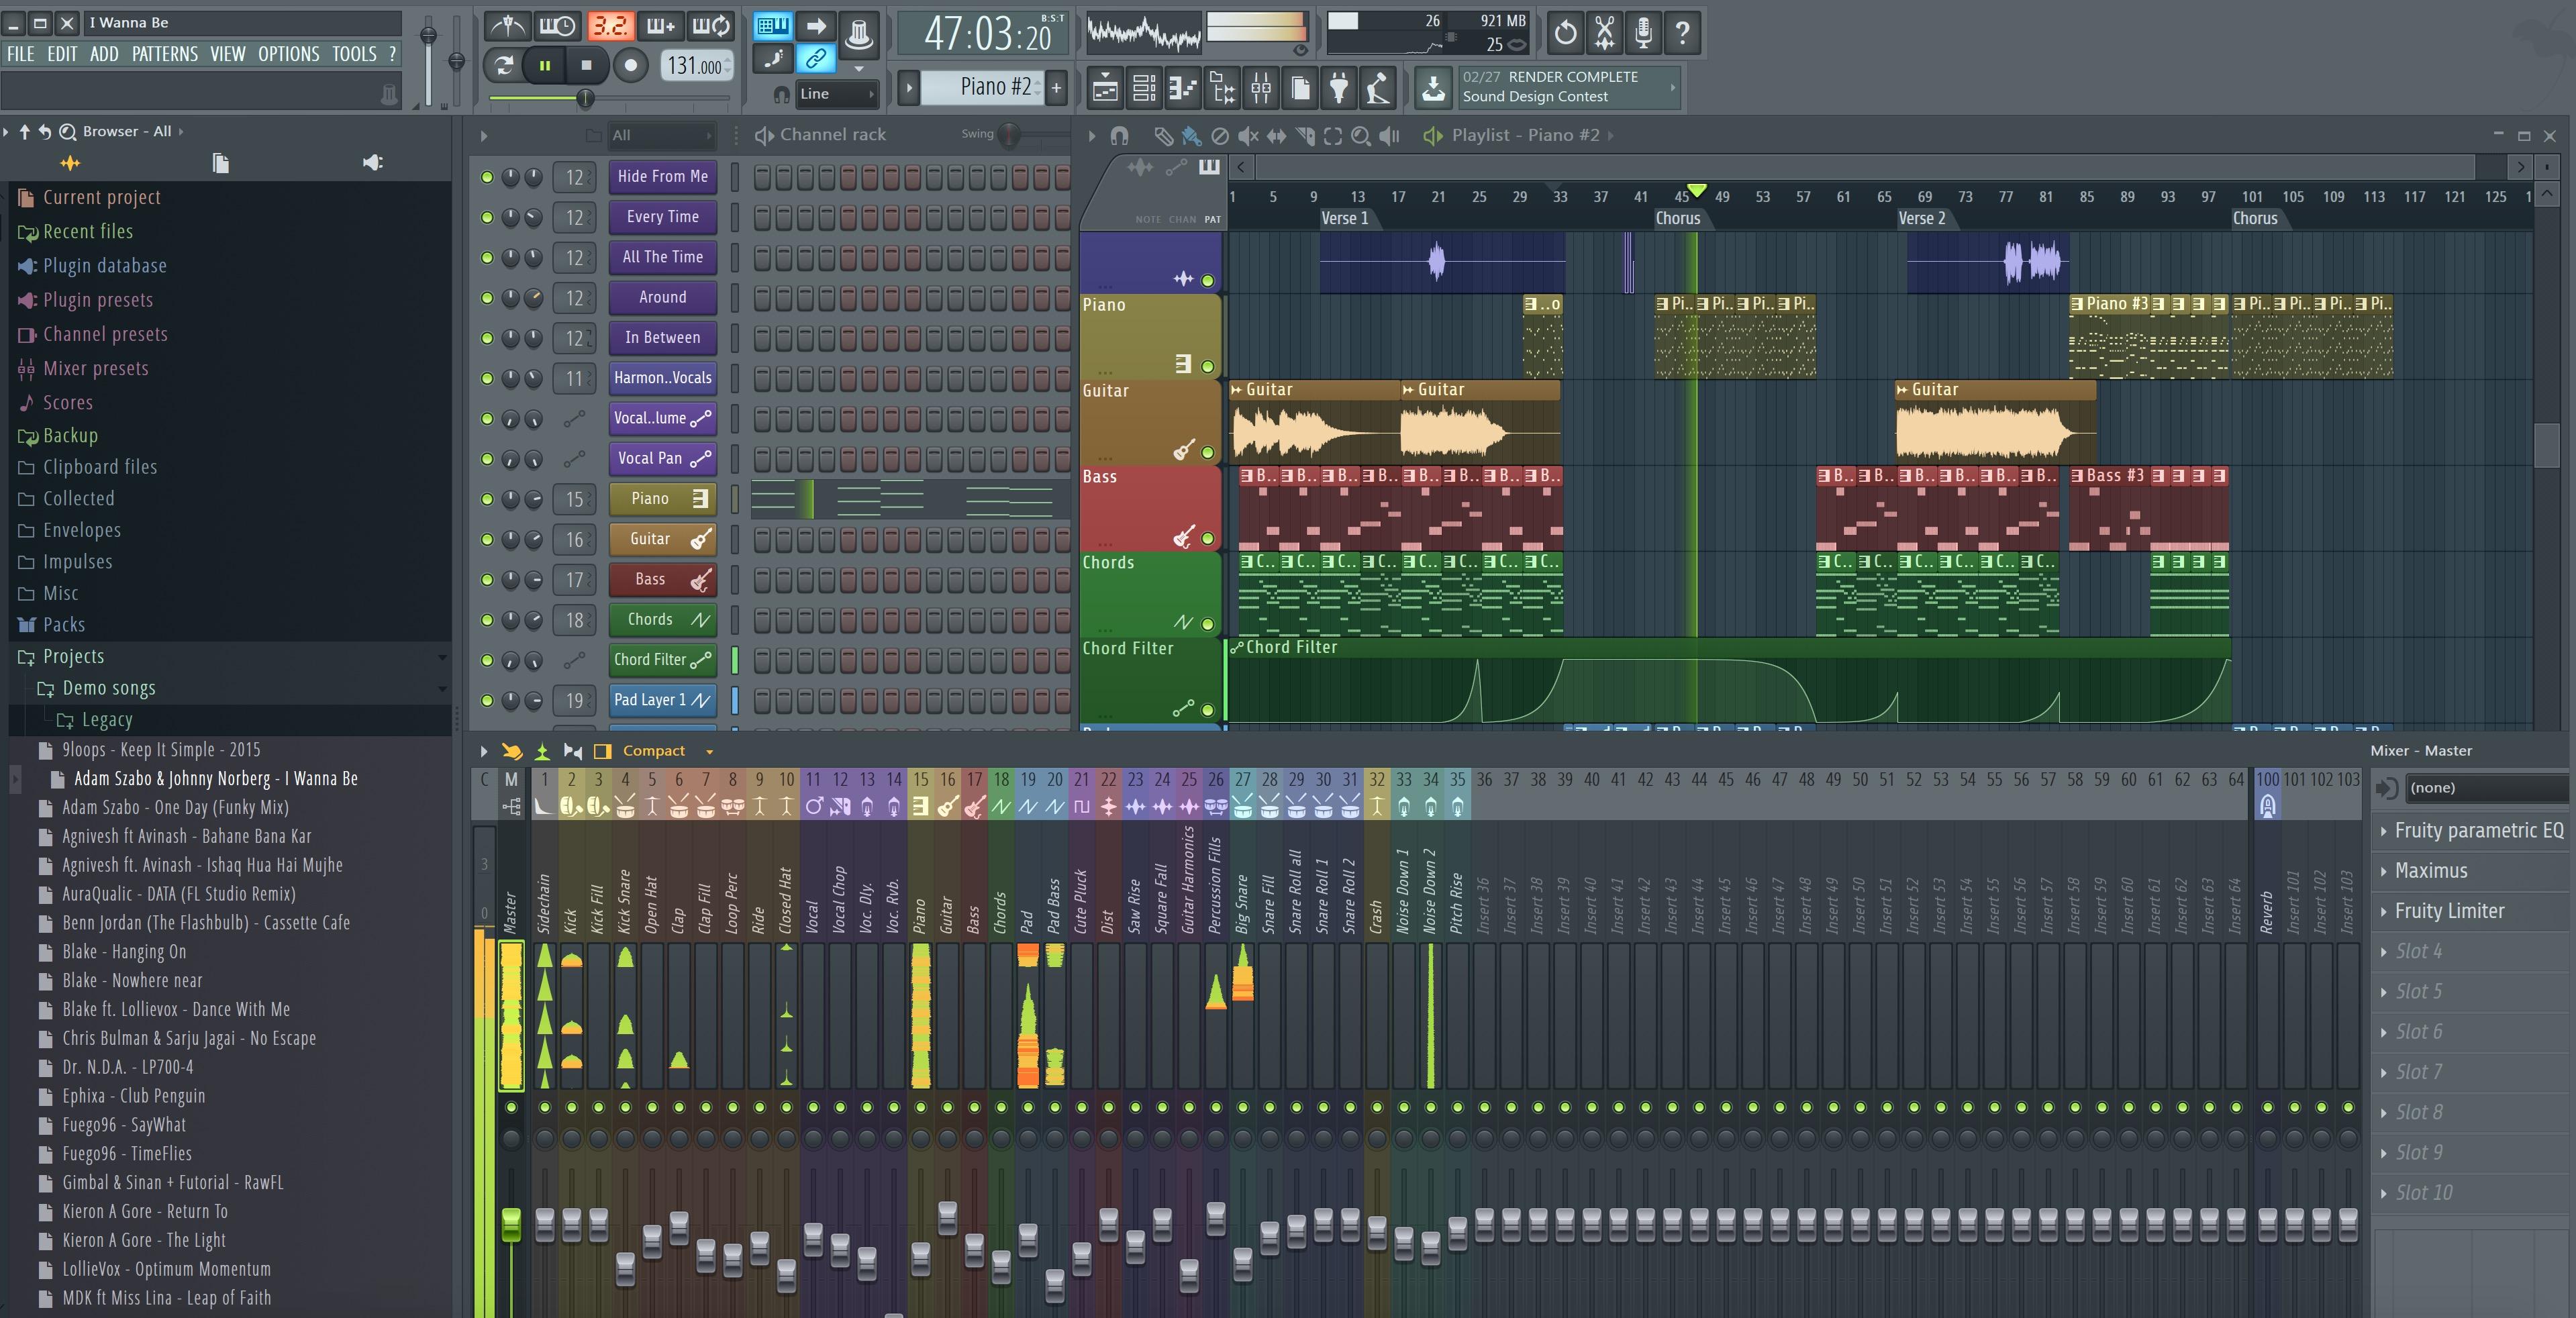Open the metronome toggle in transport bar
Image resolution: width=2576 pixels, height=1318 pixels.
[507, 26]
